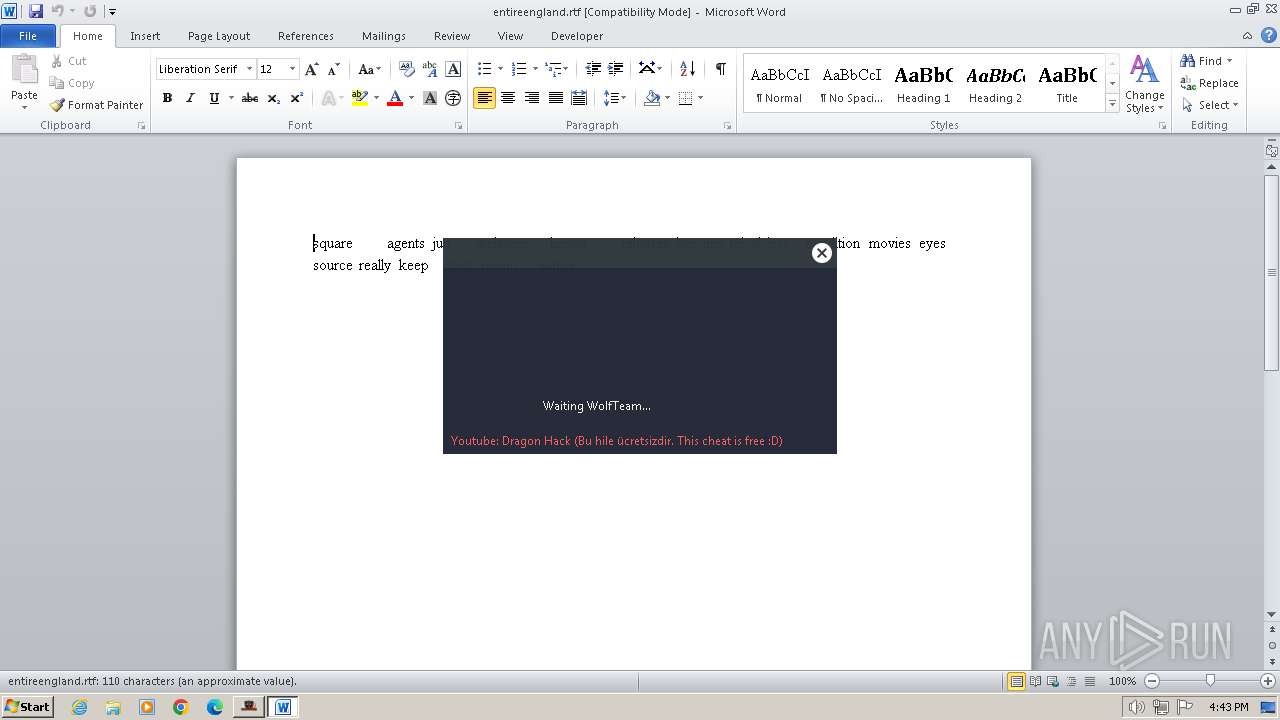Apply the Title style
Viewport: 1280px width, 720px height.
[1067, 84]
